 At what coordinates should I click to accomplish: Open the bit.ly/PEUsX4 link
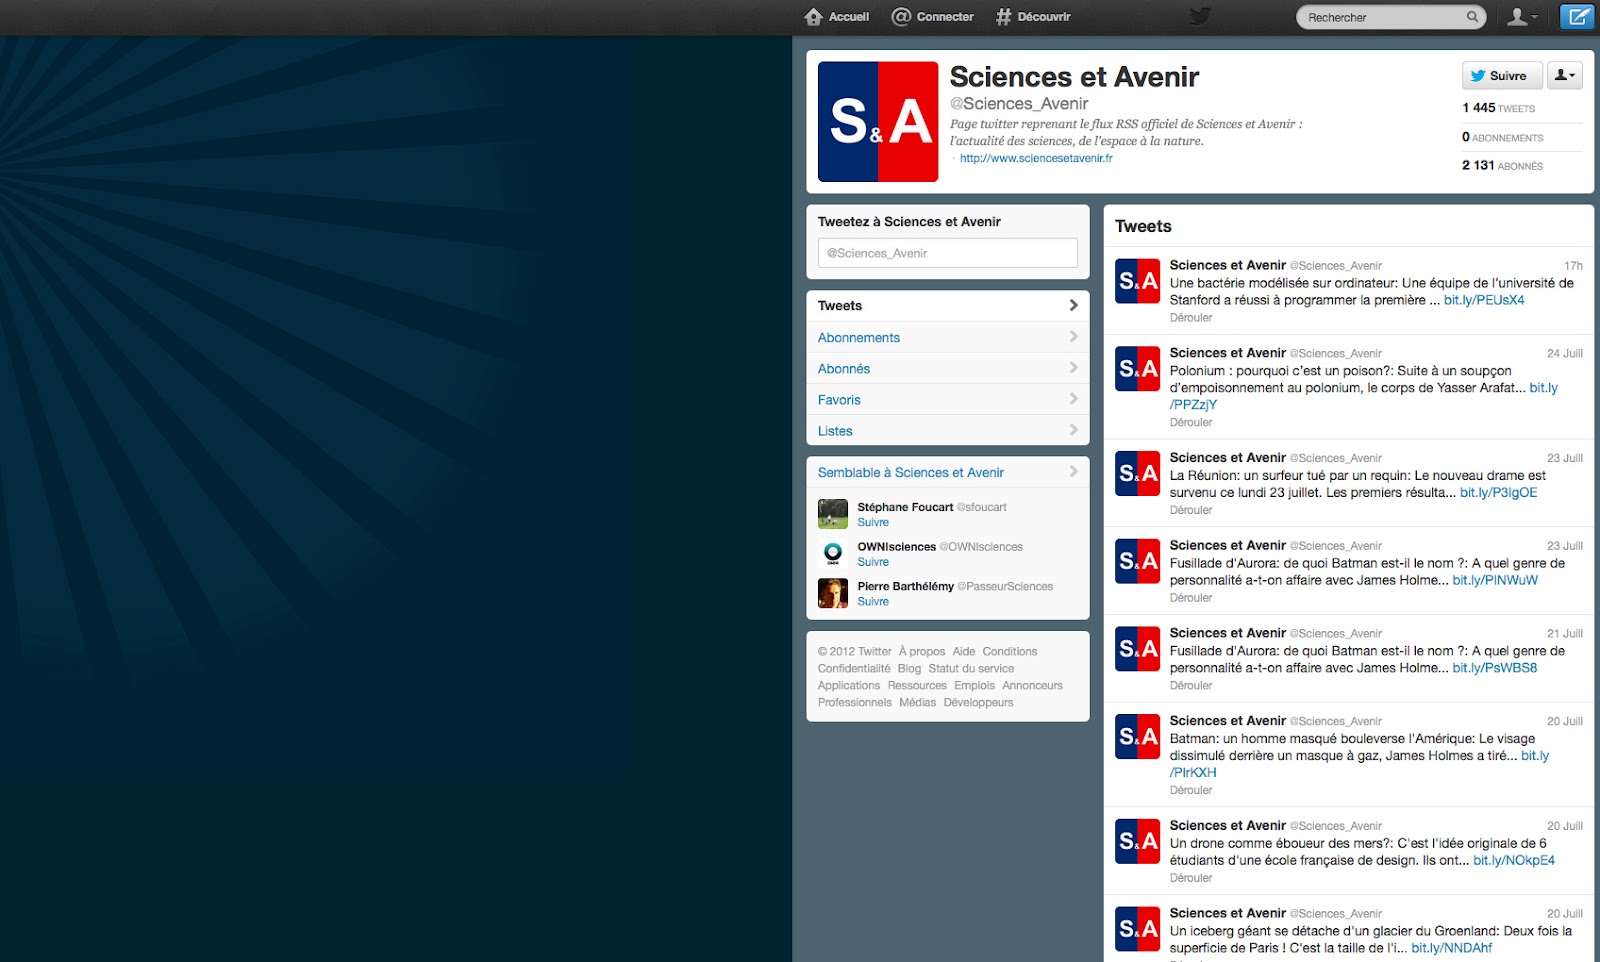pos(1484,300)
